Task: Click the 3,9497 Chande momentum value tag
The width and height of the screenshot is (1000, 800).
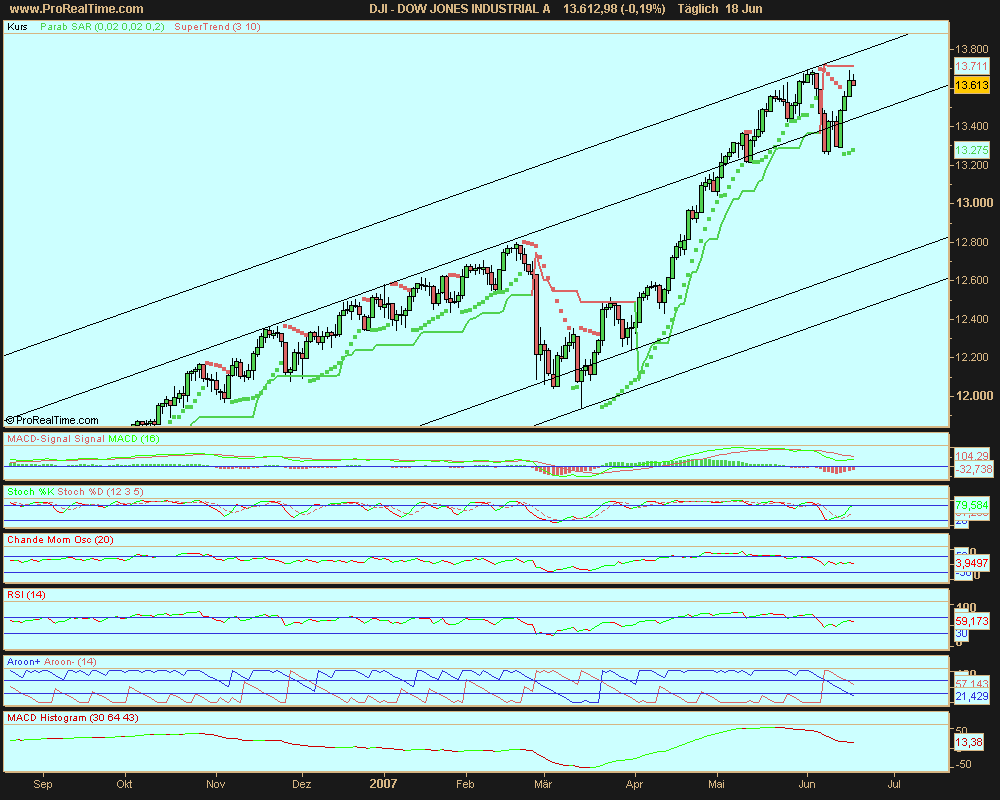Action: pos(972,563)
